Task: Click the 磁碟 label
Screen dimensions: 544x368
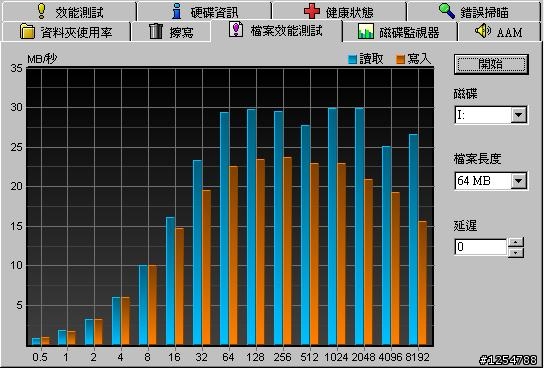Action: click(x=465, y=94)
